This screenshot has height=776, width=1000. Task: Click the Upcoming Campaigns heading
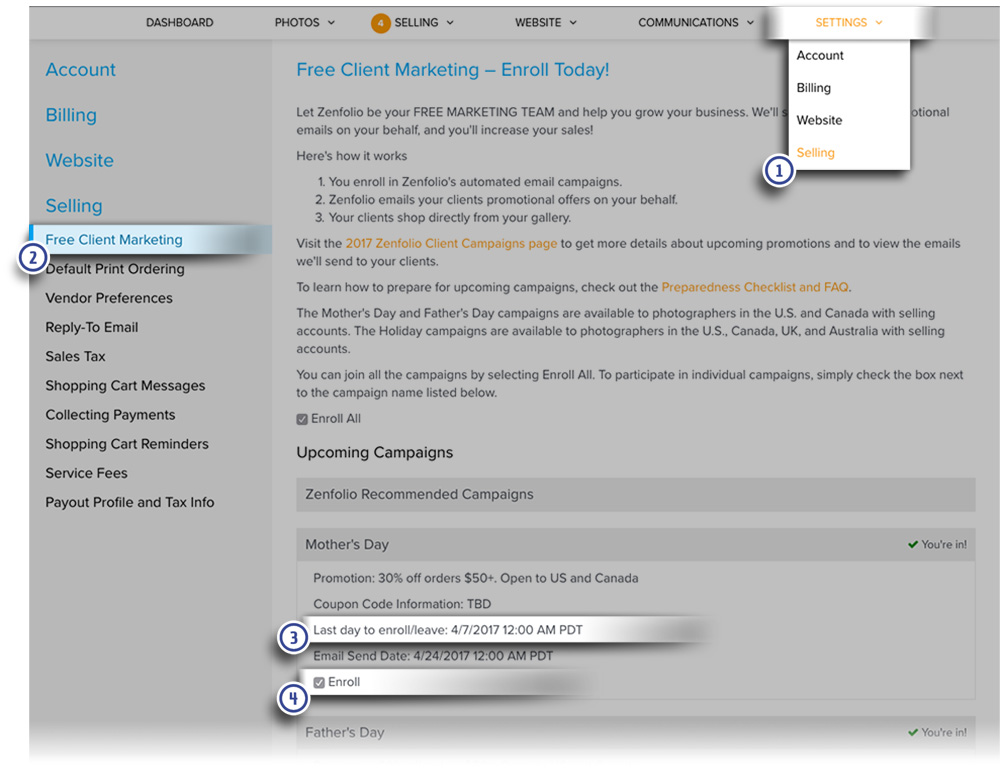point(374,453)
